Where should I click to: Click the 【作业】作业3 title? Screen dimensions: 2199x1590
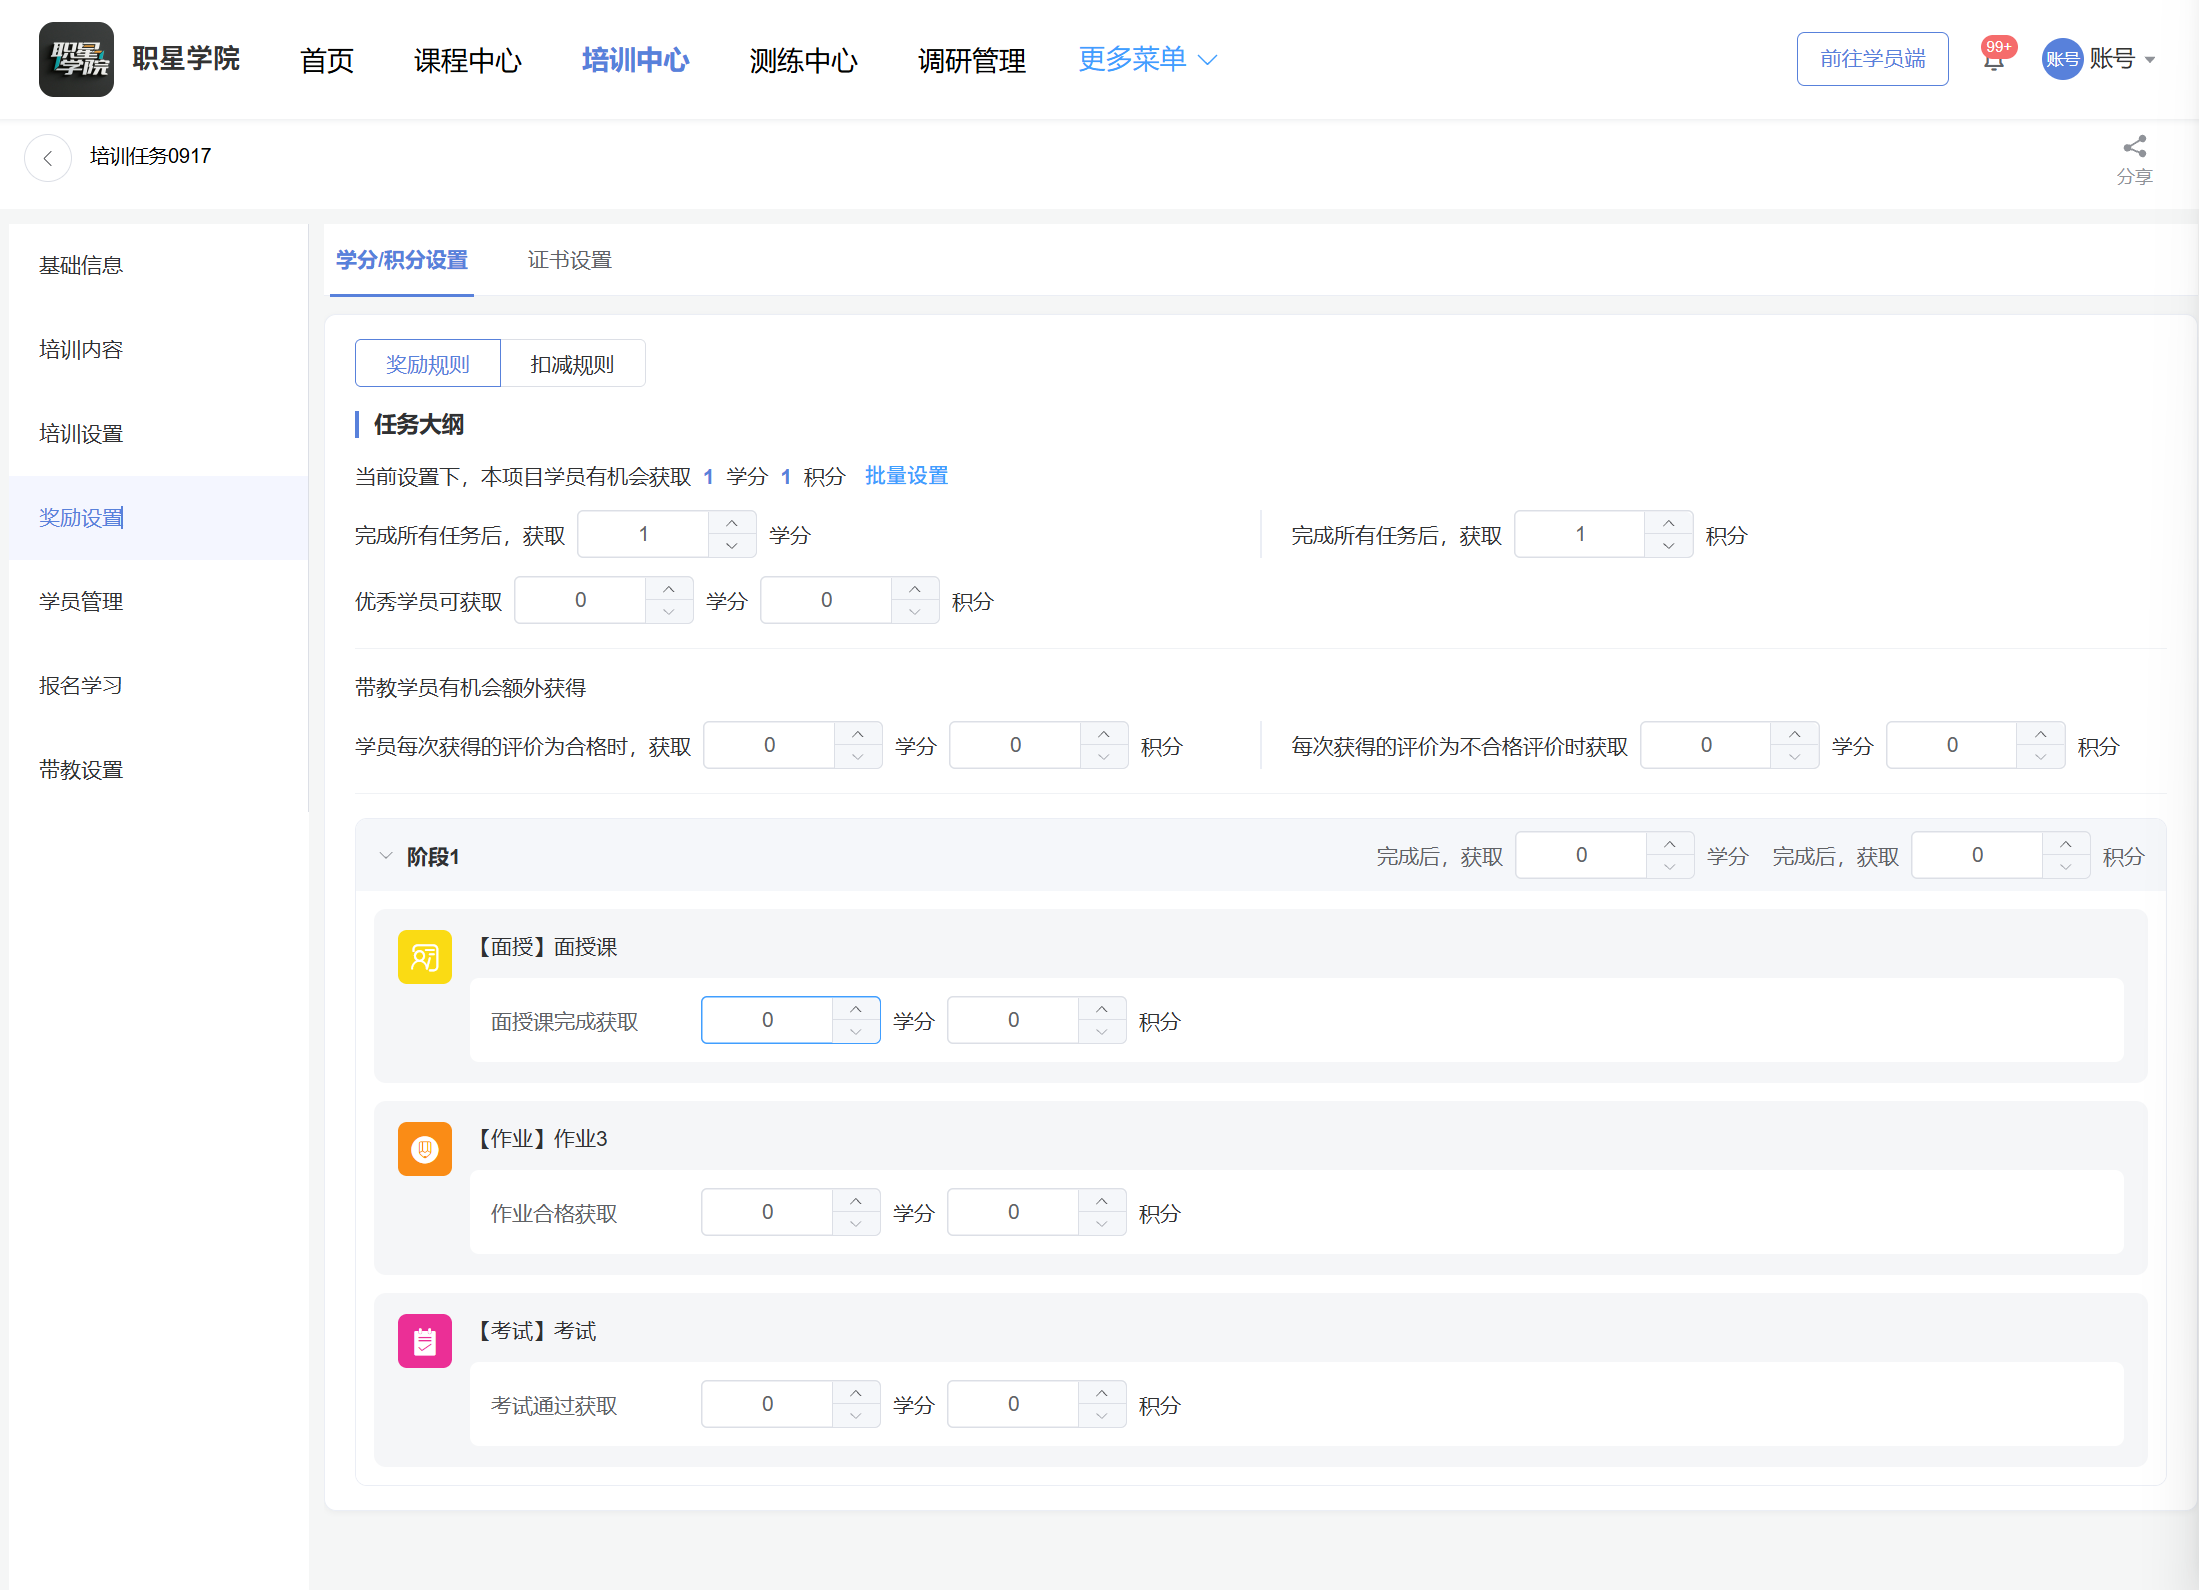(x=539, y=1139)
